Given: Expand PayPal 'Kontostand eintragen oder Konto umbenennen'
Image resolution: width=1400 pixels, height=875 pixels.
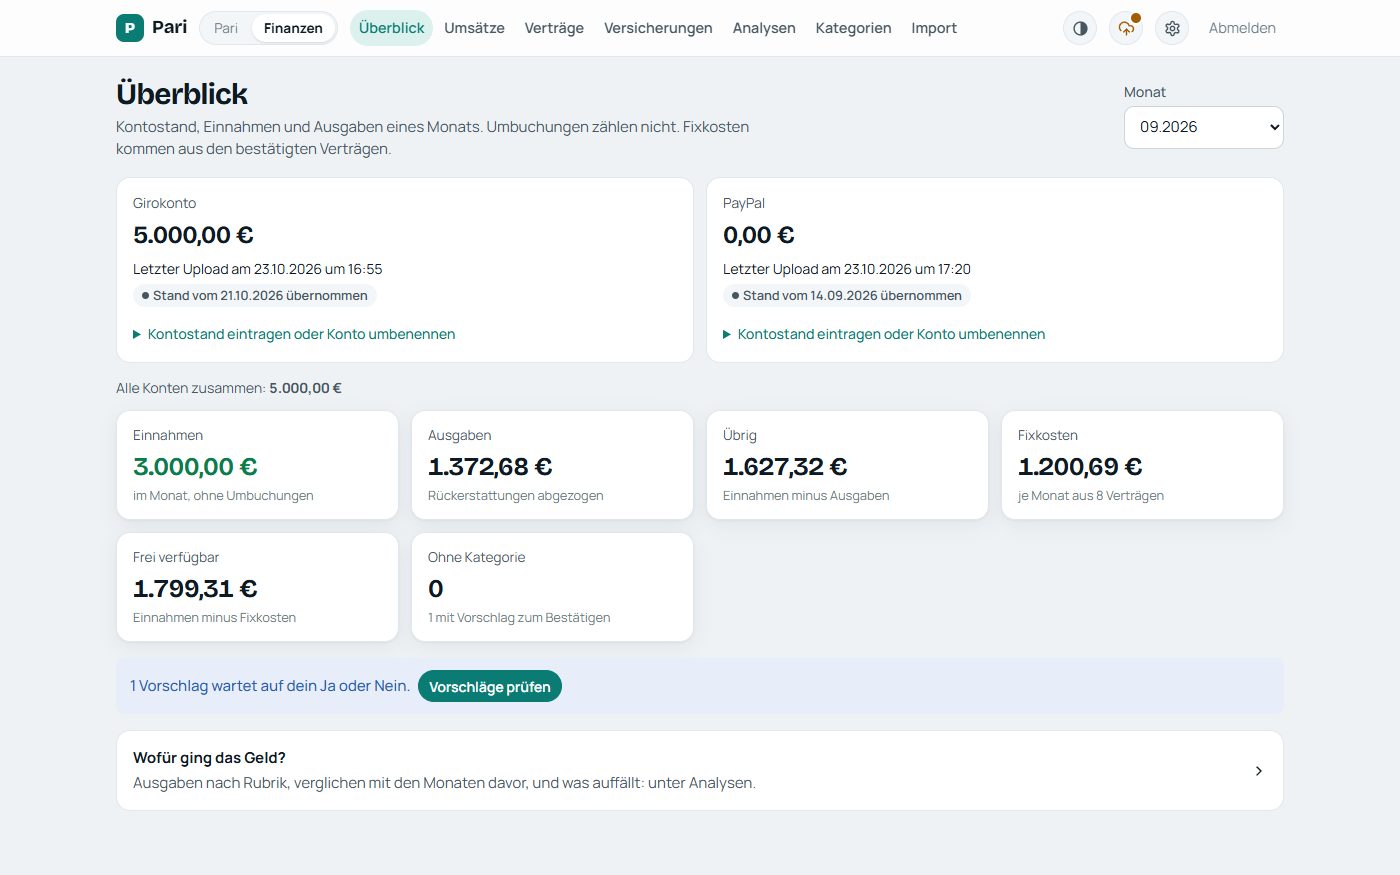Looking at the screenshot, I should pos(884,334).
